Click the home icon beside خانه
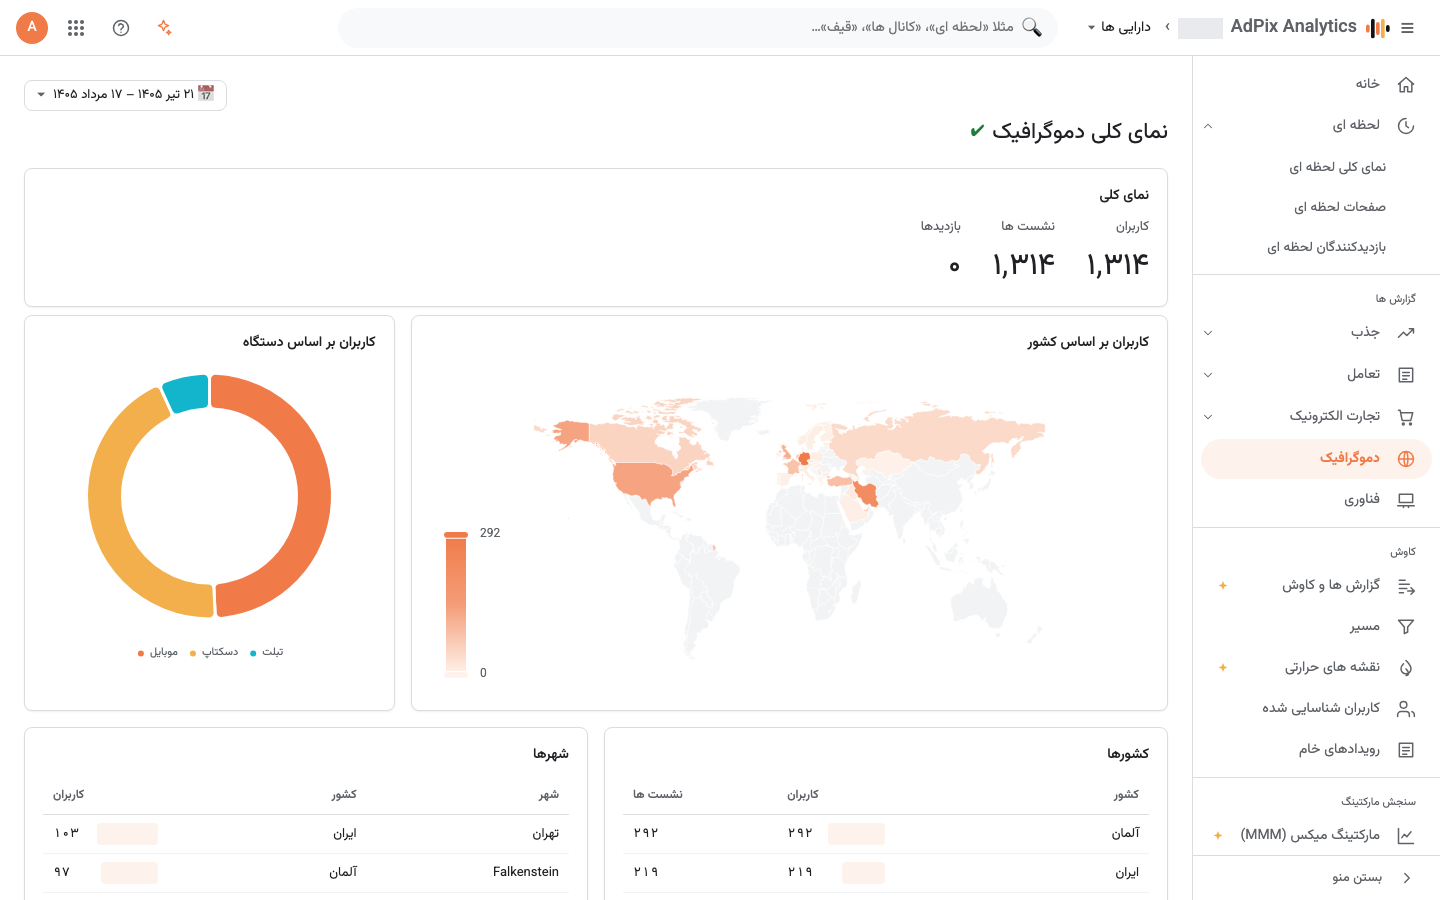 pyautogui.click(x=1406, y=84)
